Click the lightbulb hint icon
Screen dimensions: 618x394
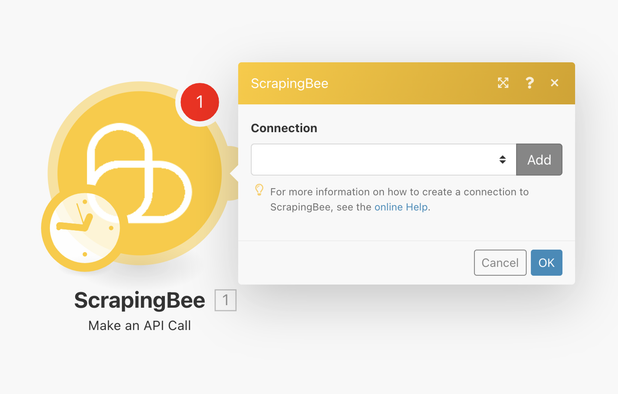259,190
